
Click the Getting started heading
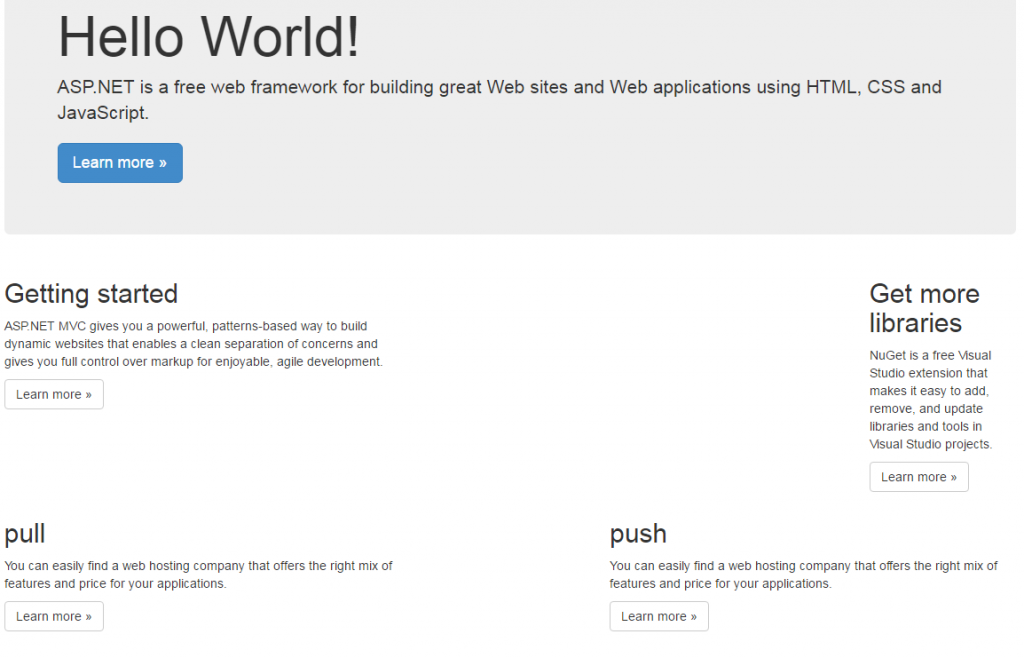(91, 294)
